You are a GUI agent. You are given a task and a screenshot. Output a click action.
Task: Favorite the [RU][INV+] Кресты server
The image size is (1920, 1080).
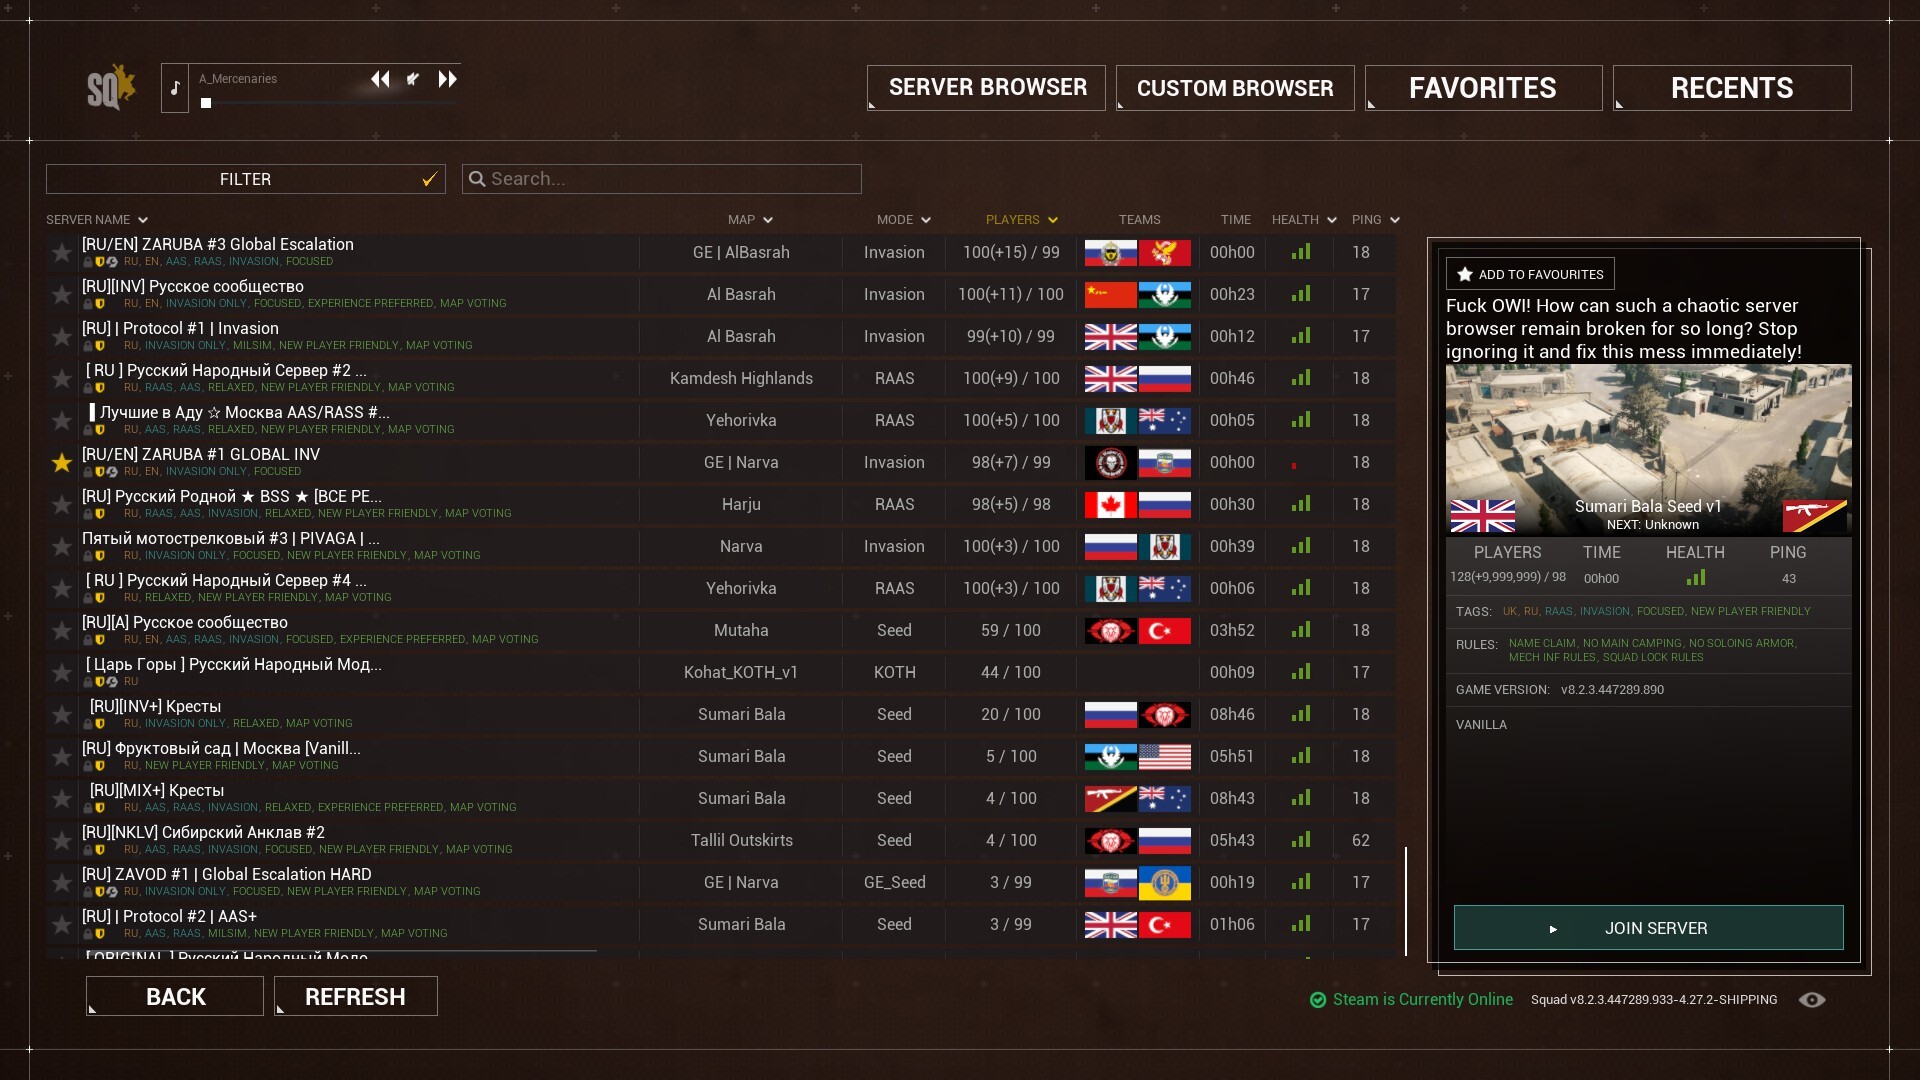pyautogui.click(x=62, y=714)
